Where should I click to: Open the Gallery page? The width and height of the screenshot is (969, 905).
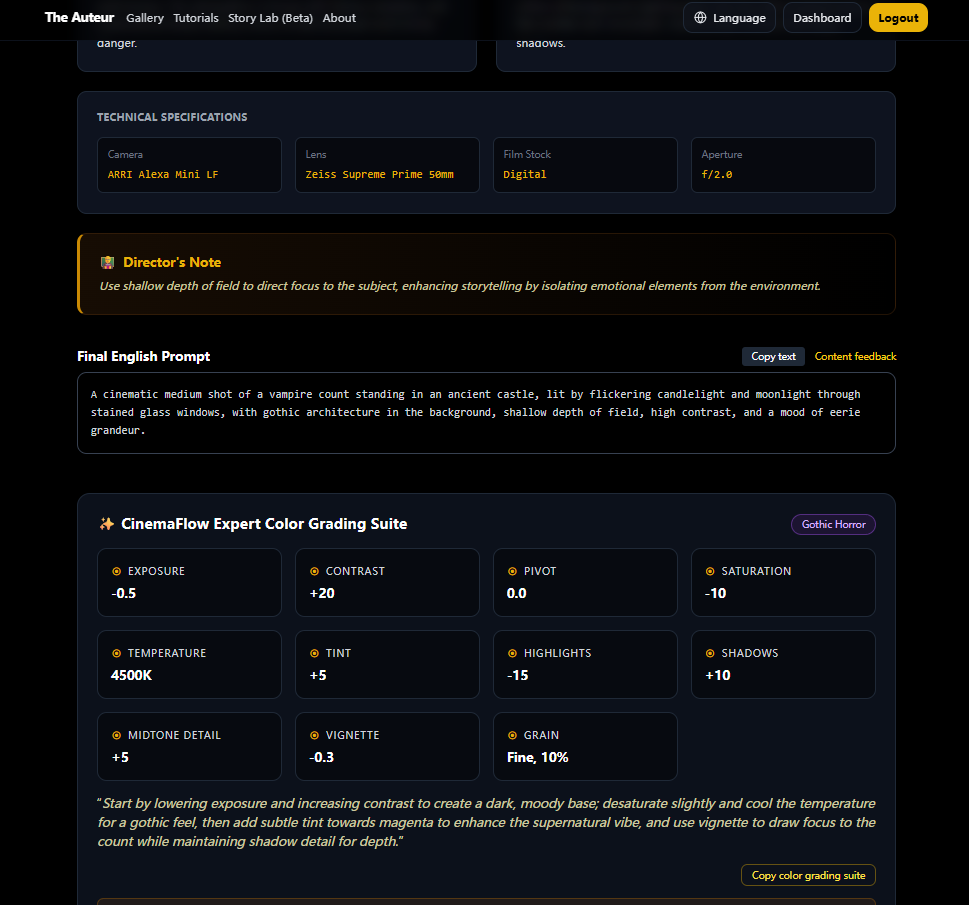(x=145, y=18)
